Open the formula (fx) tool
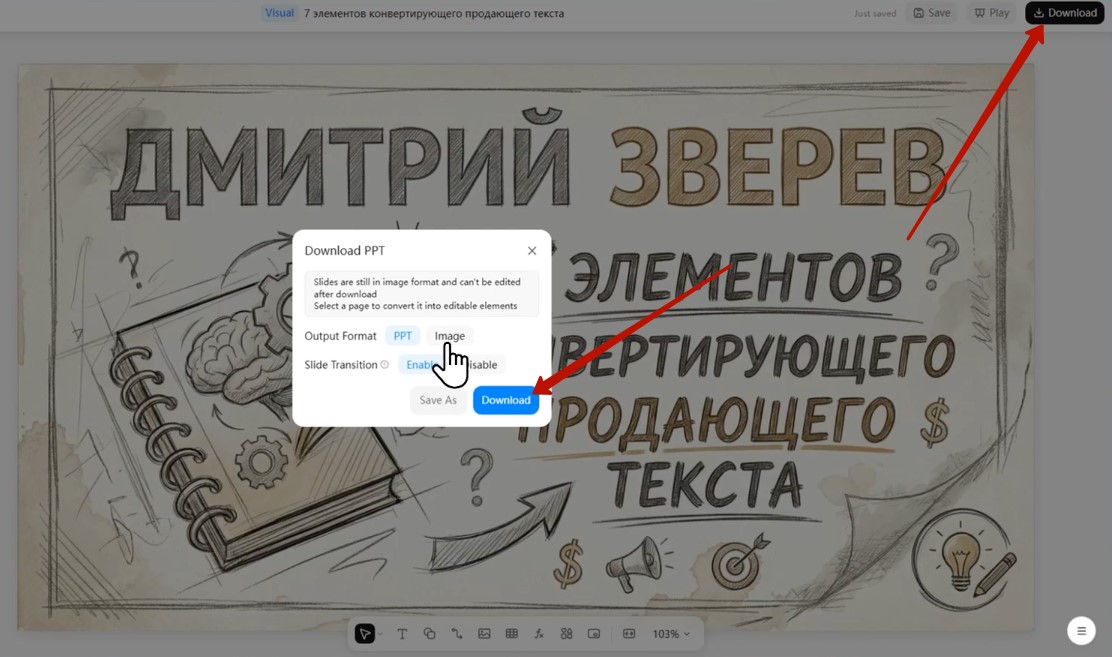1112x657 pixels. (539, 634)
